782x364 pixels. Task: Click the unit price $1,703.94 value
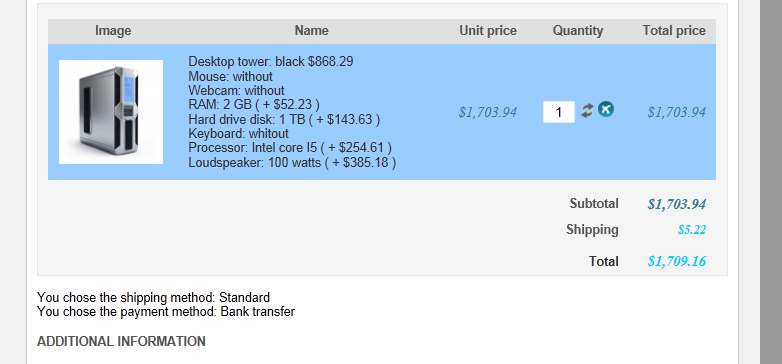pyautogui.click(x=488, y=112)
